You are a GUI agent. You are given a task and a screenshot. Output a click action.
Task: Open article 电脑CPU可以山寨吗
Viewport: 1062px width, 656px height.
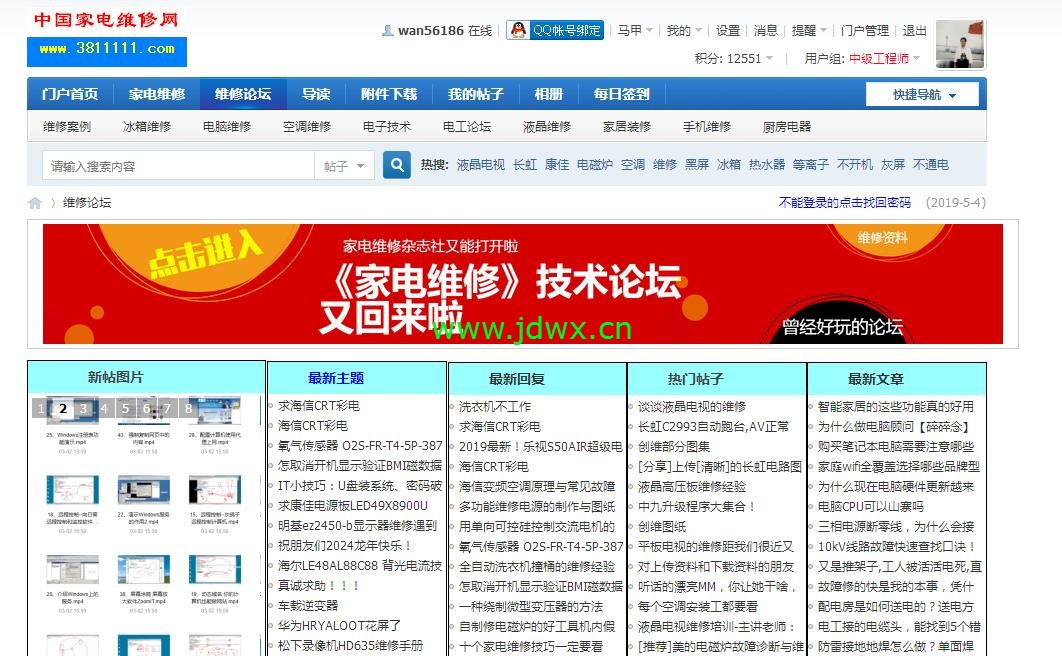click(870, 506)
